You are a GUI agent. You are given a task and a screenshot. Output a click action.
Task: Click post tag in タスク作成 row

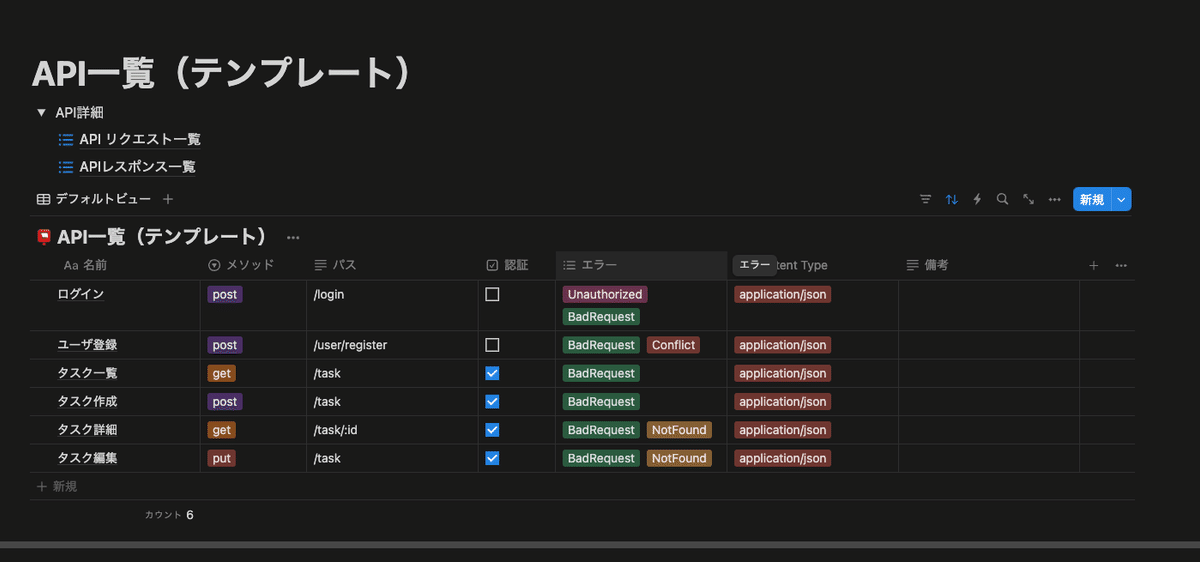[225, 401]
